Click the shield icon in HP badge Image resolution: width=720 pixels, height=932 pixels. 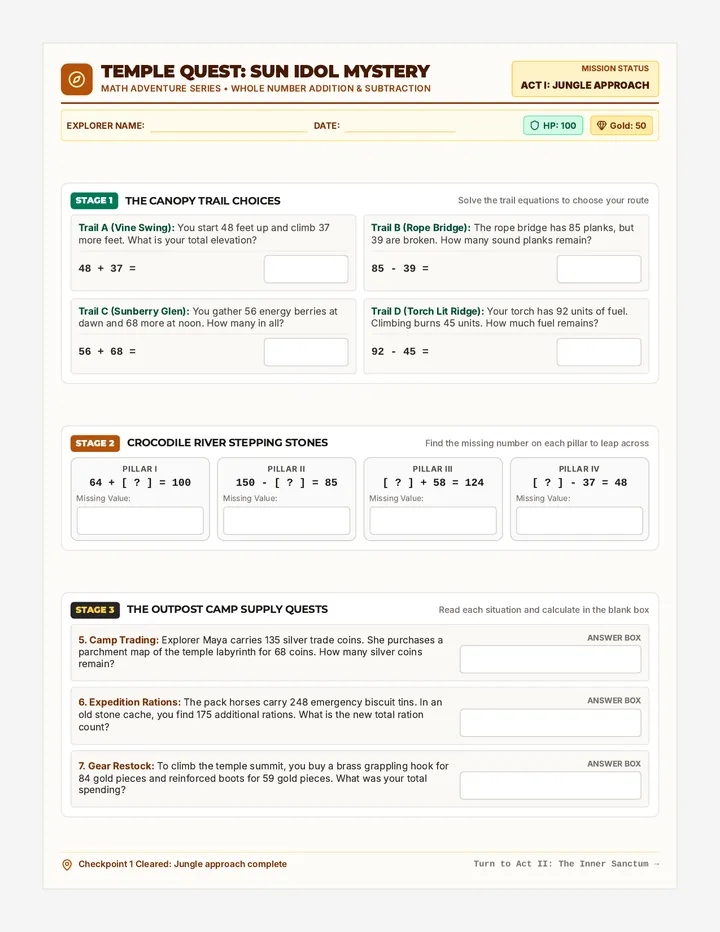click(x=535, y=125)
